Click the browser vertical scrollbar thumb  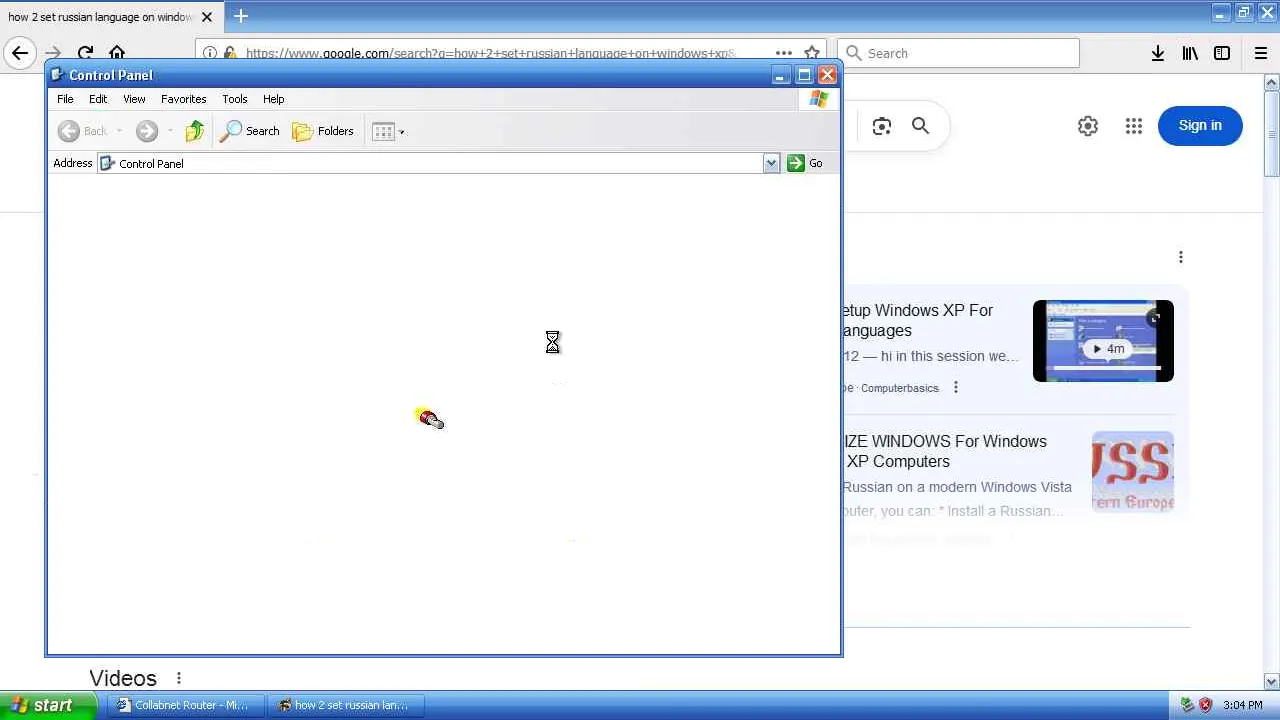(x=1272, y=135)
